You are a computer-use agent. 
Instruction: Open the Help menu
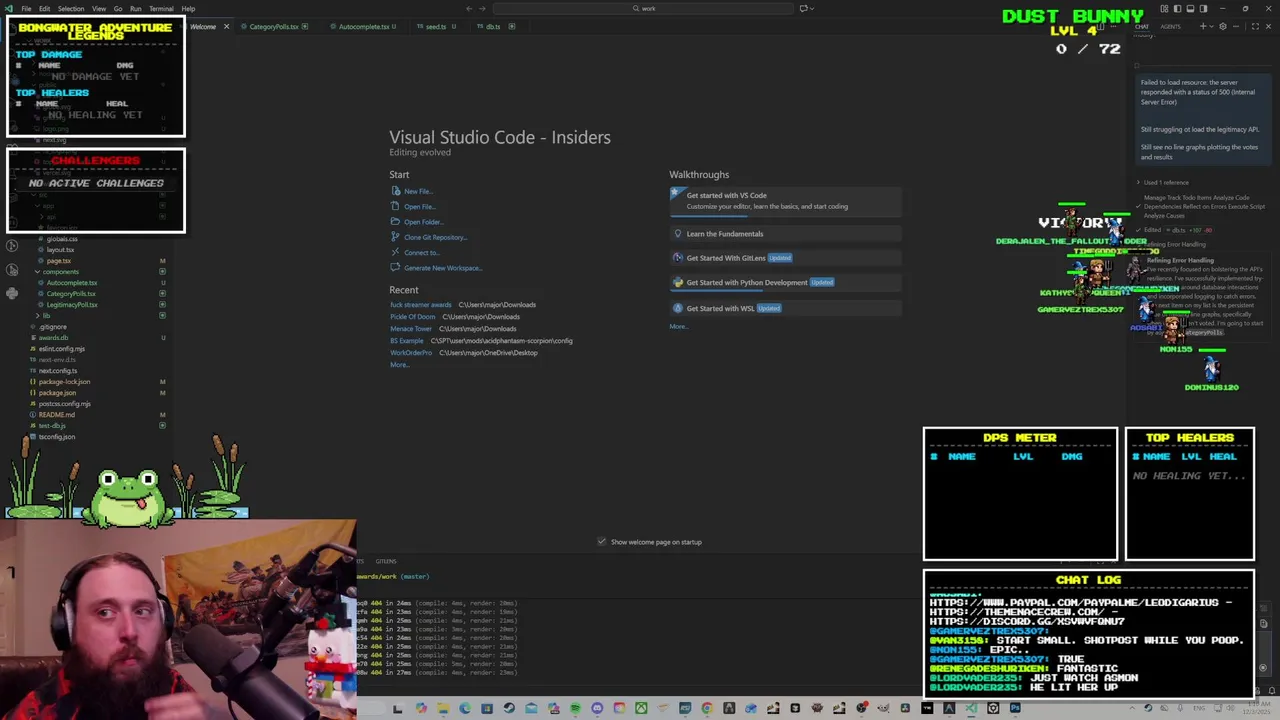[188, 8]
